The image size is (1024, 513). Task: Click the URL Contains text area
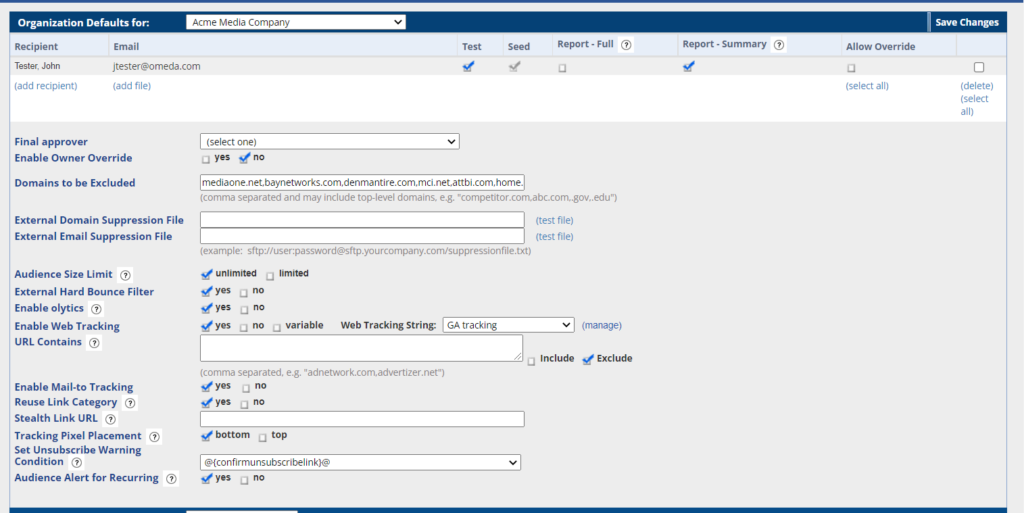(362, 348)
